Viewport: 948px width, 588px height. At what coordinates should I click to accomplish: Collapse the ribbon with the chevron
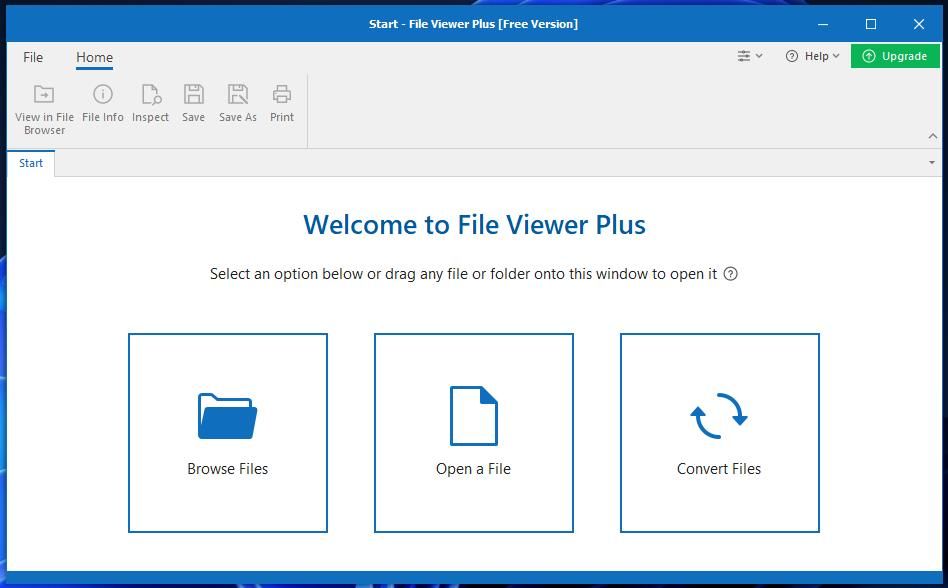(933, 135)
